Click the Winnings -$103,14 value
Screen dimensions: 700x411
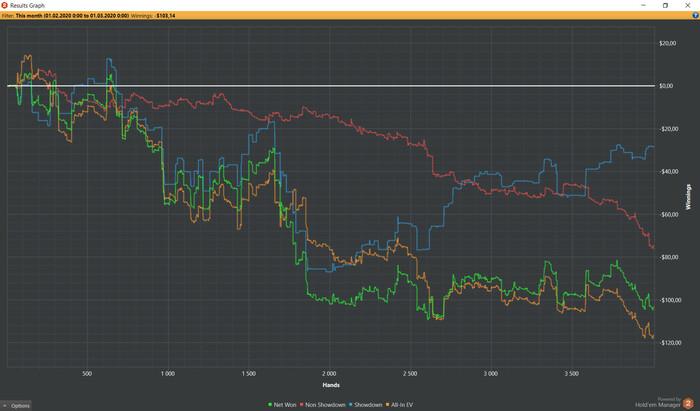coord(165,16)
